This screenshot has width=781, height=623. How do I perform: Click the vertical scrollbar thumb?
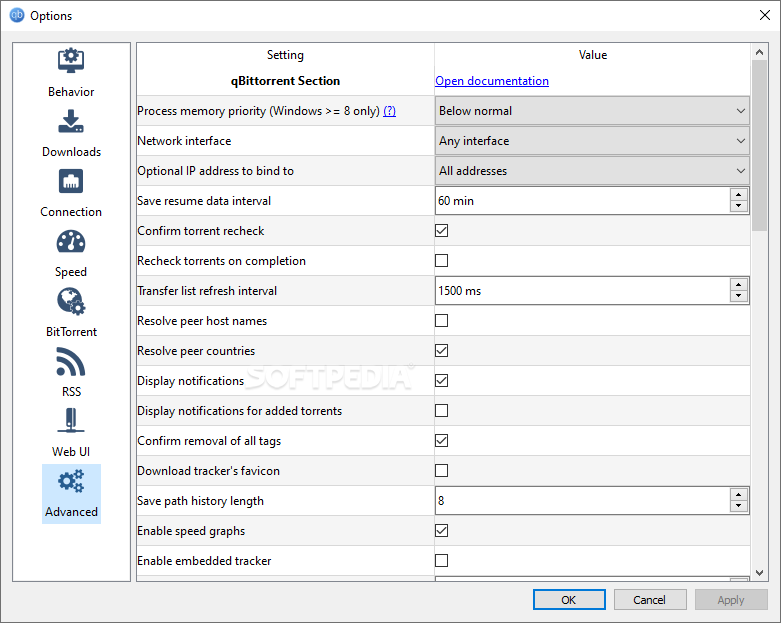click(759, 145)
